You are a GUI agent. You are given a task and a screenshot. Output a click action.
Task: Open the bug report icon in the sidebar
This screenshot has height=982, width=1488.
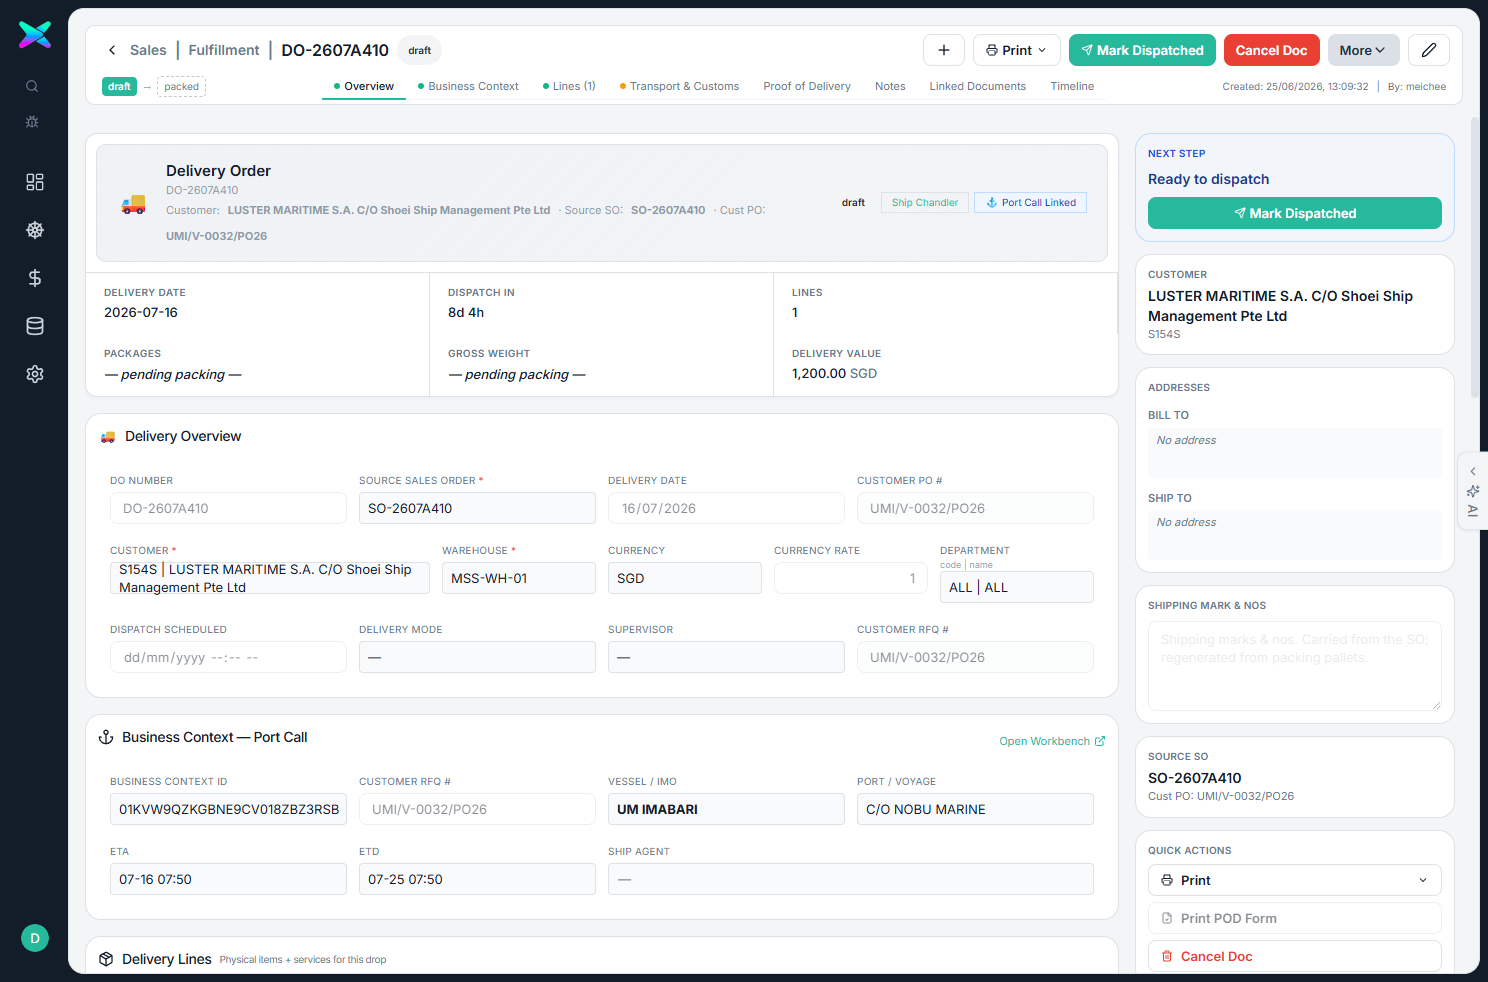point(32,122)
